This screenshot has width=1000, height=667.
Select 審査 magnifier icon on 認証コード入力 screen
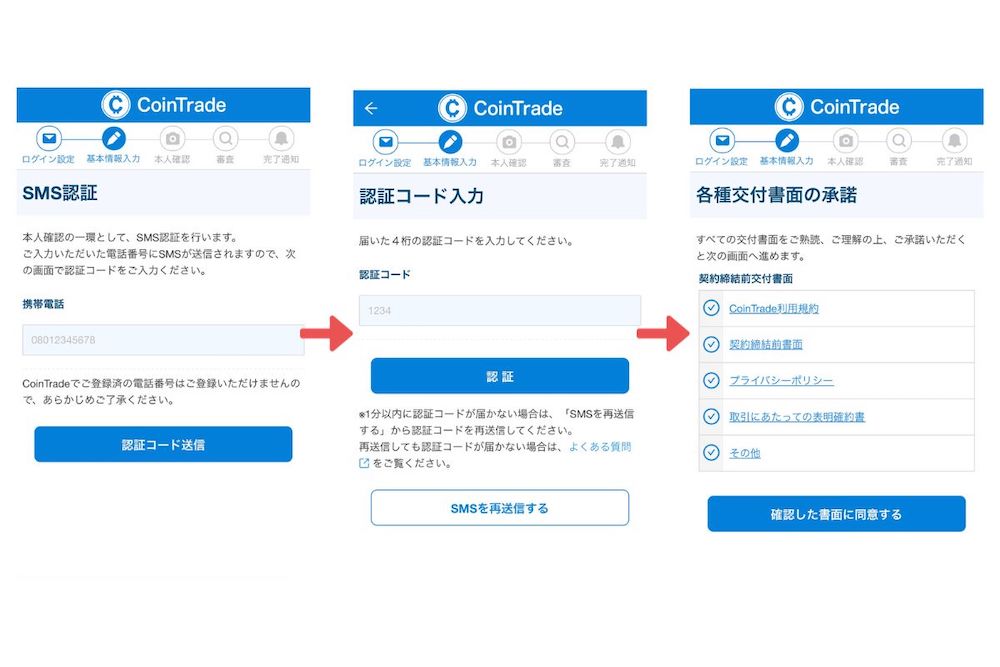[x=562, y=142]
